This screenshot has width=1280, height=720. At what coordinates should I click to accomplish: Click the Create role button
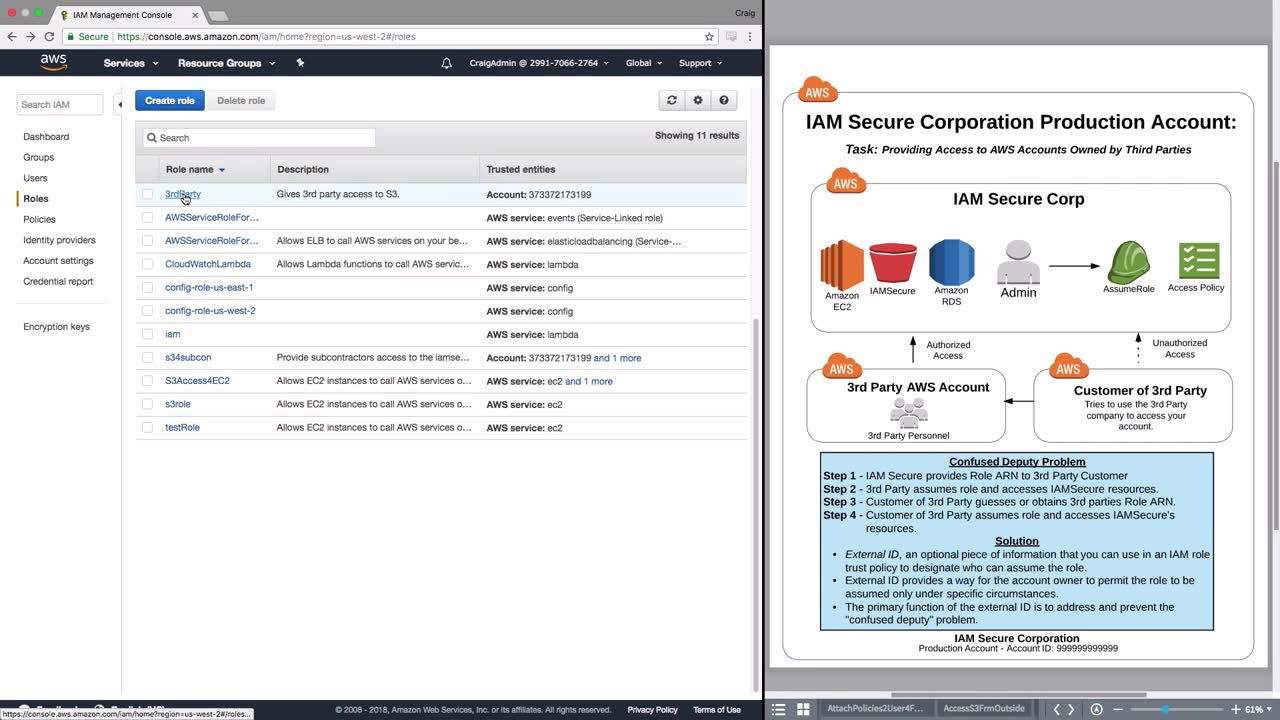pos(170,100)
